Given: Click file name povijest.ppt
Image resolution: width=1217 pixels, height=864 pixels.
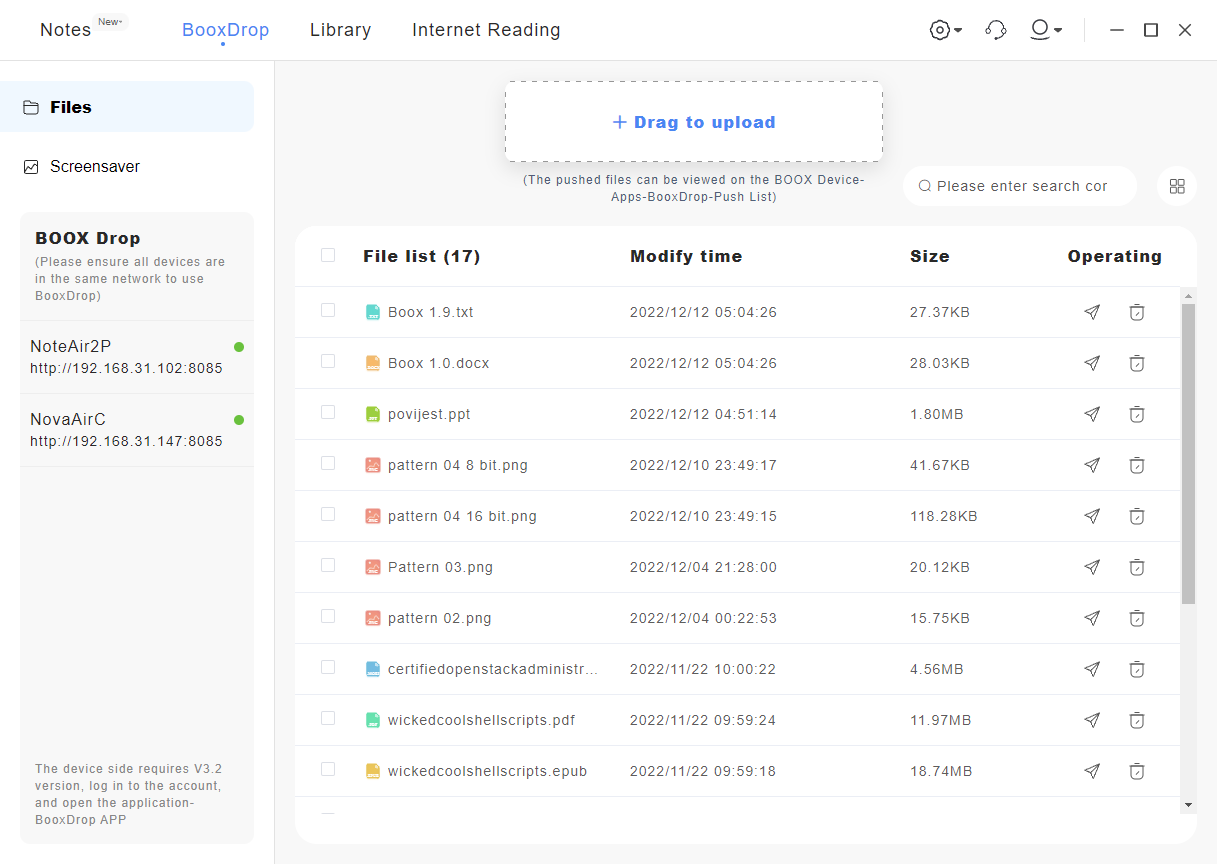Looking at the screenshot, I should (429, 414).
